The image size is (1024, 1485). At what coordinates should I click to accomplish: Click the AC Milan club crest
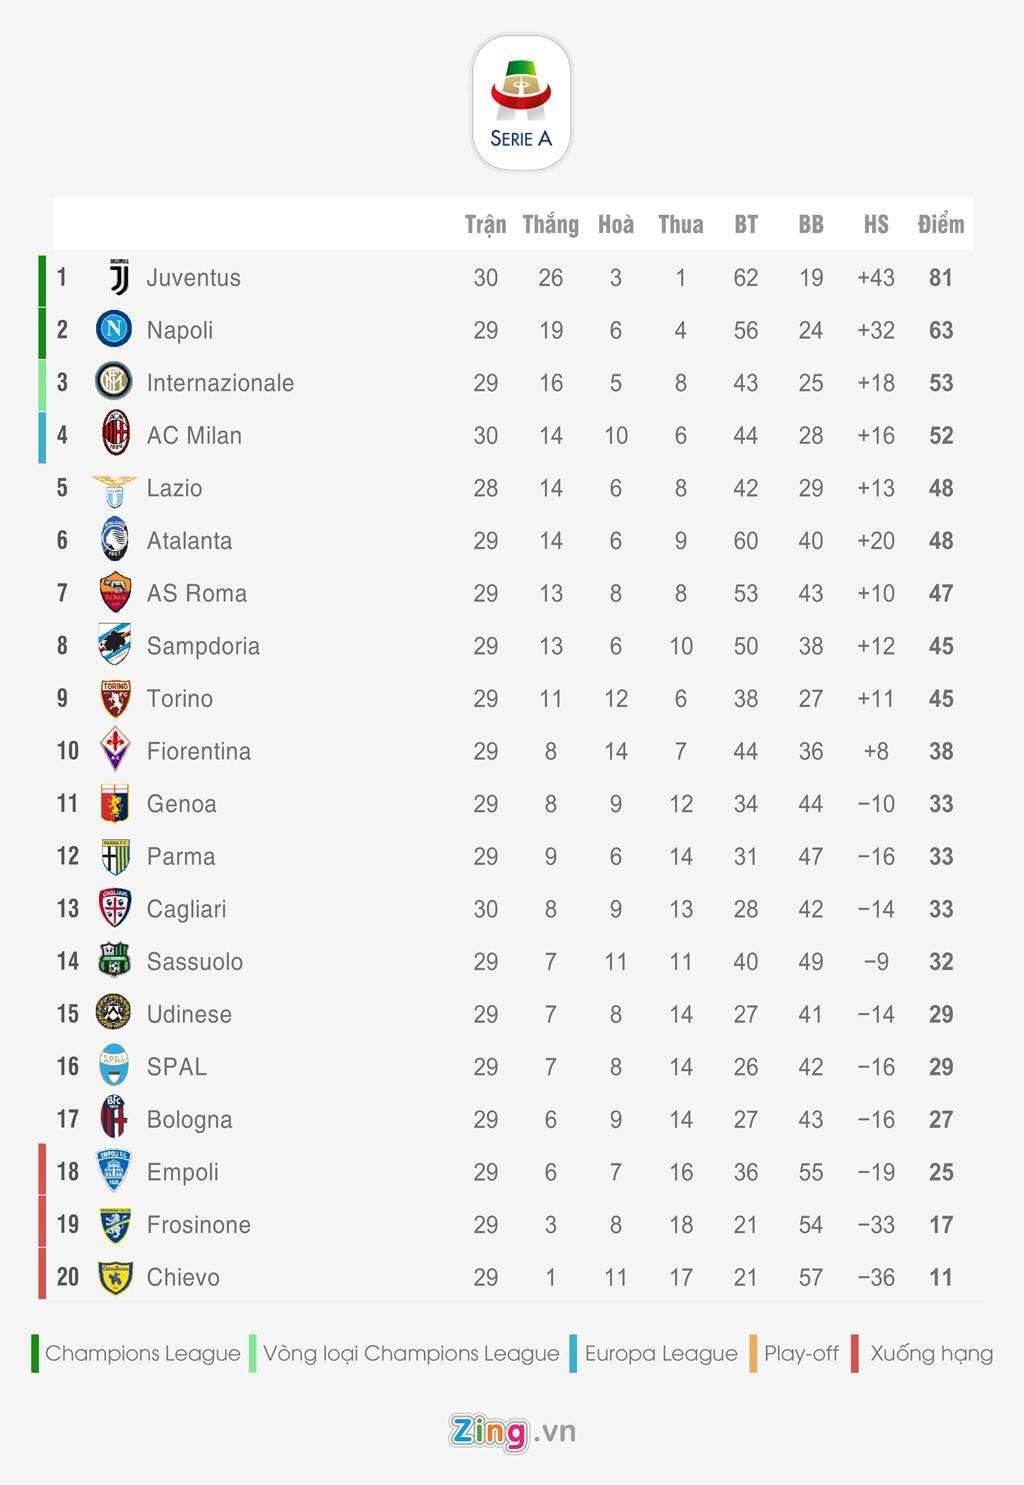[115, 434]
